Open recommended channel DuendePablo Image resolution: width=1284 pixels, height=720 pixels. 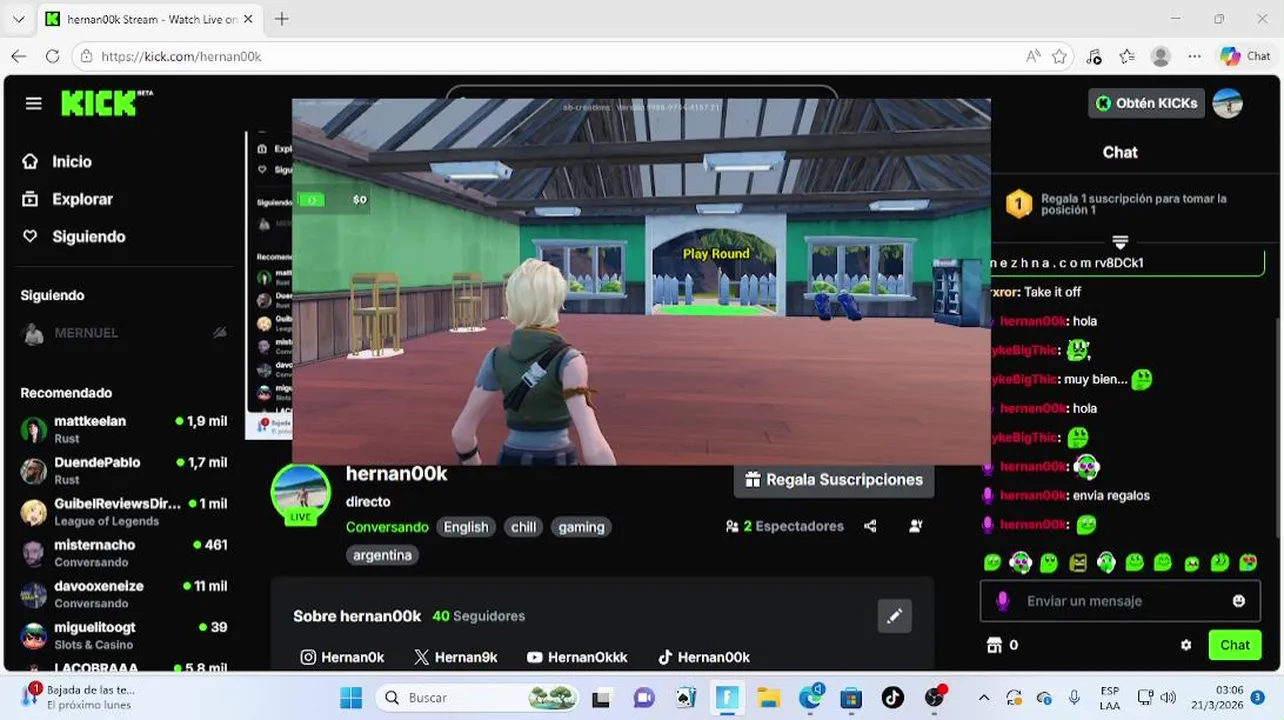[124, 470]
